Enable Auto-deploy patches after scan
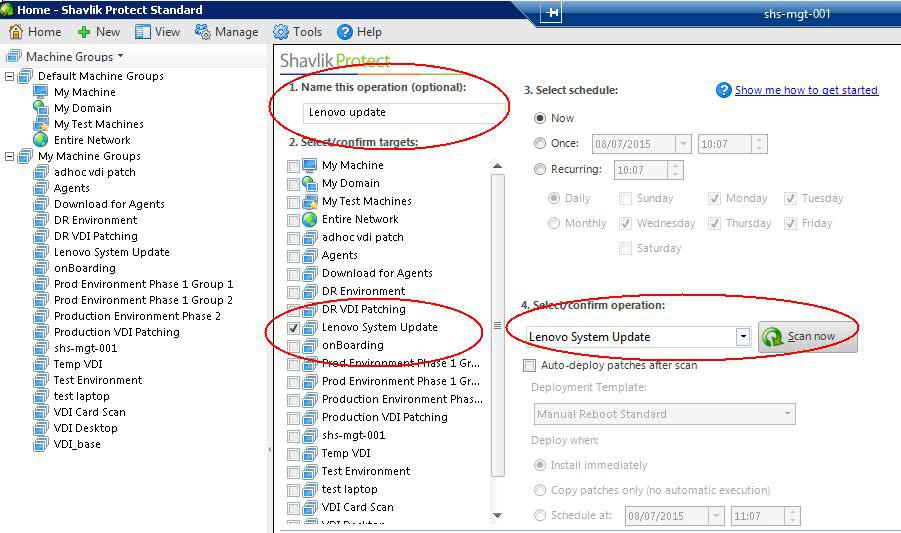901x533 pixels. [x=529, y=365]
